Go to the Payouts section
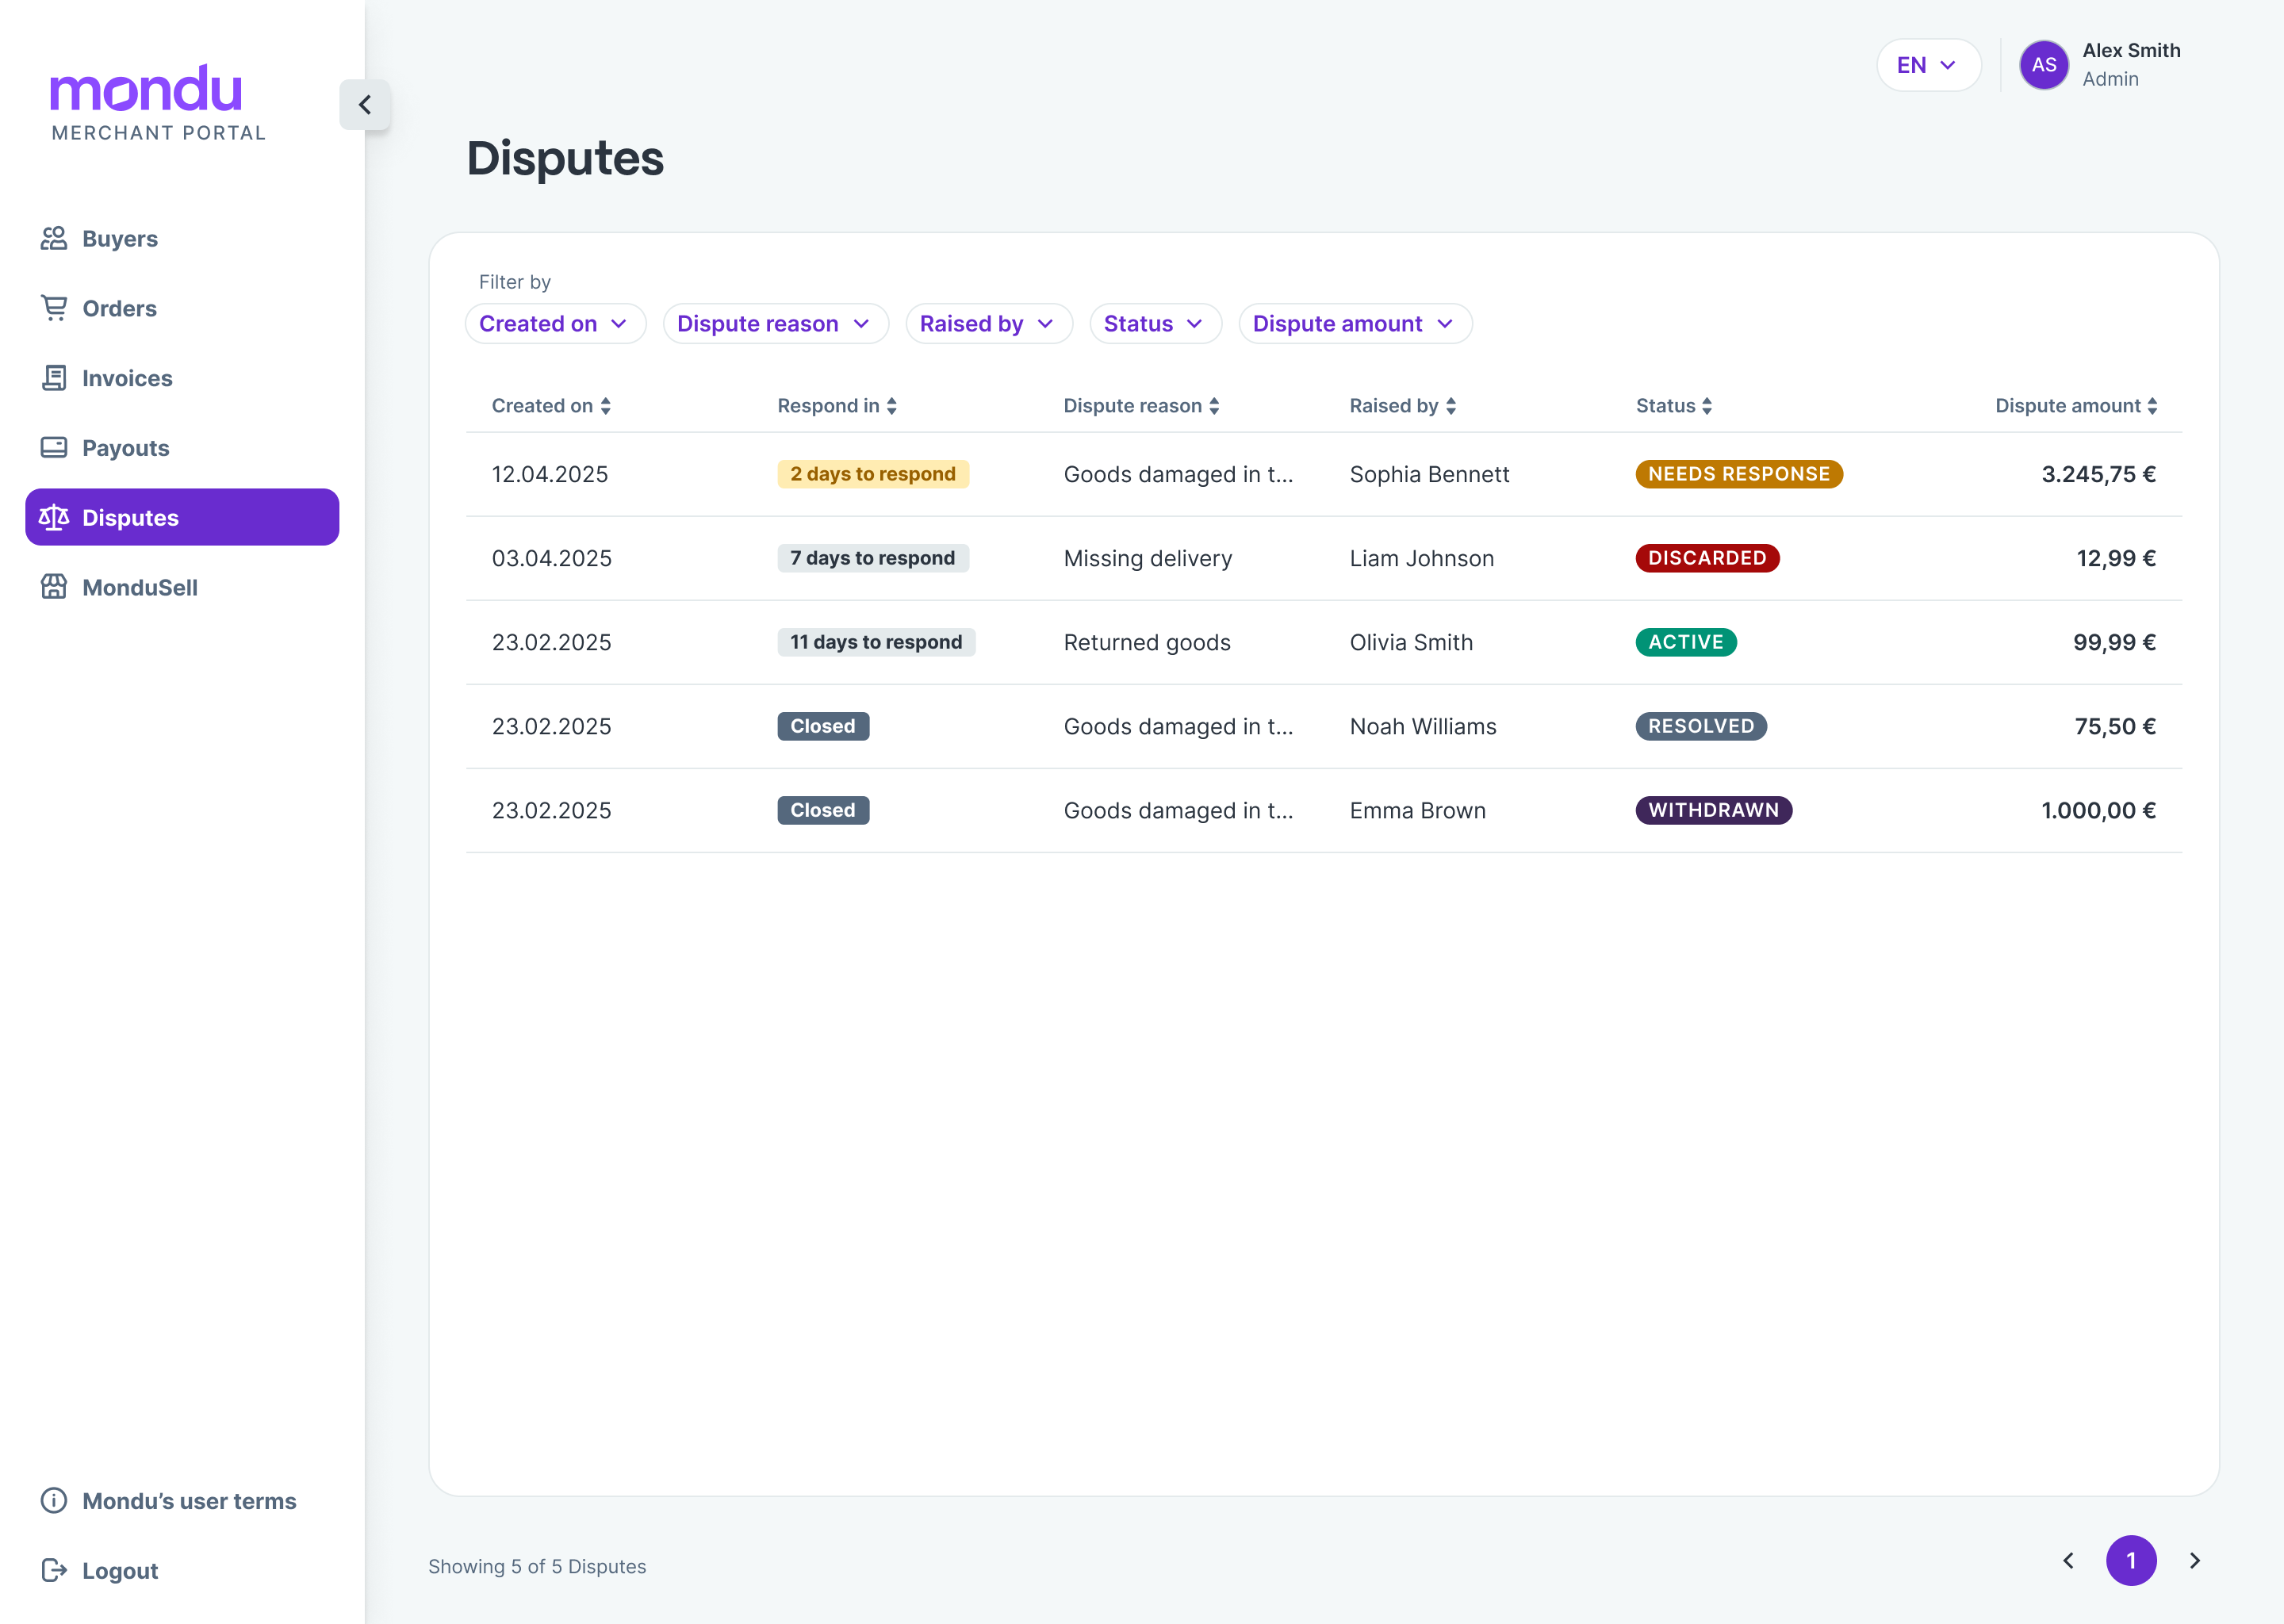 click(125, 448)
